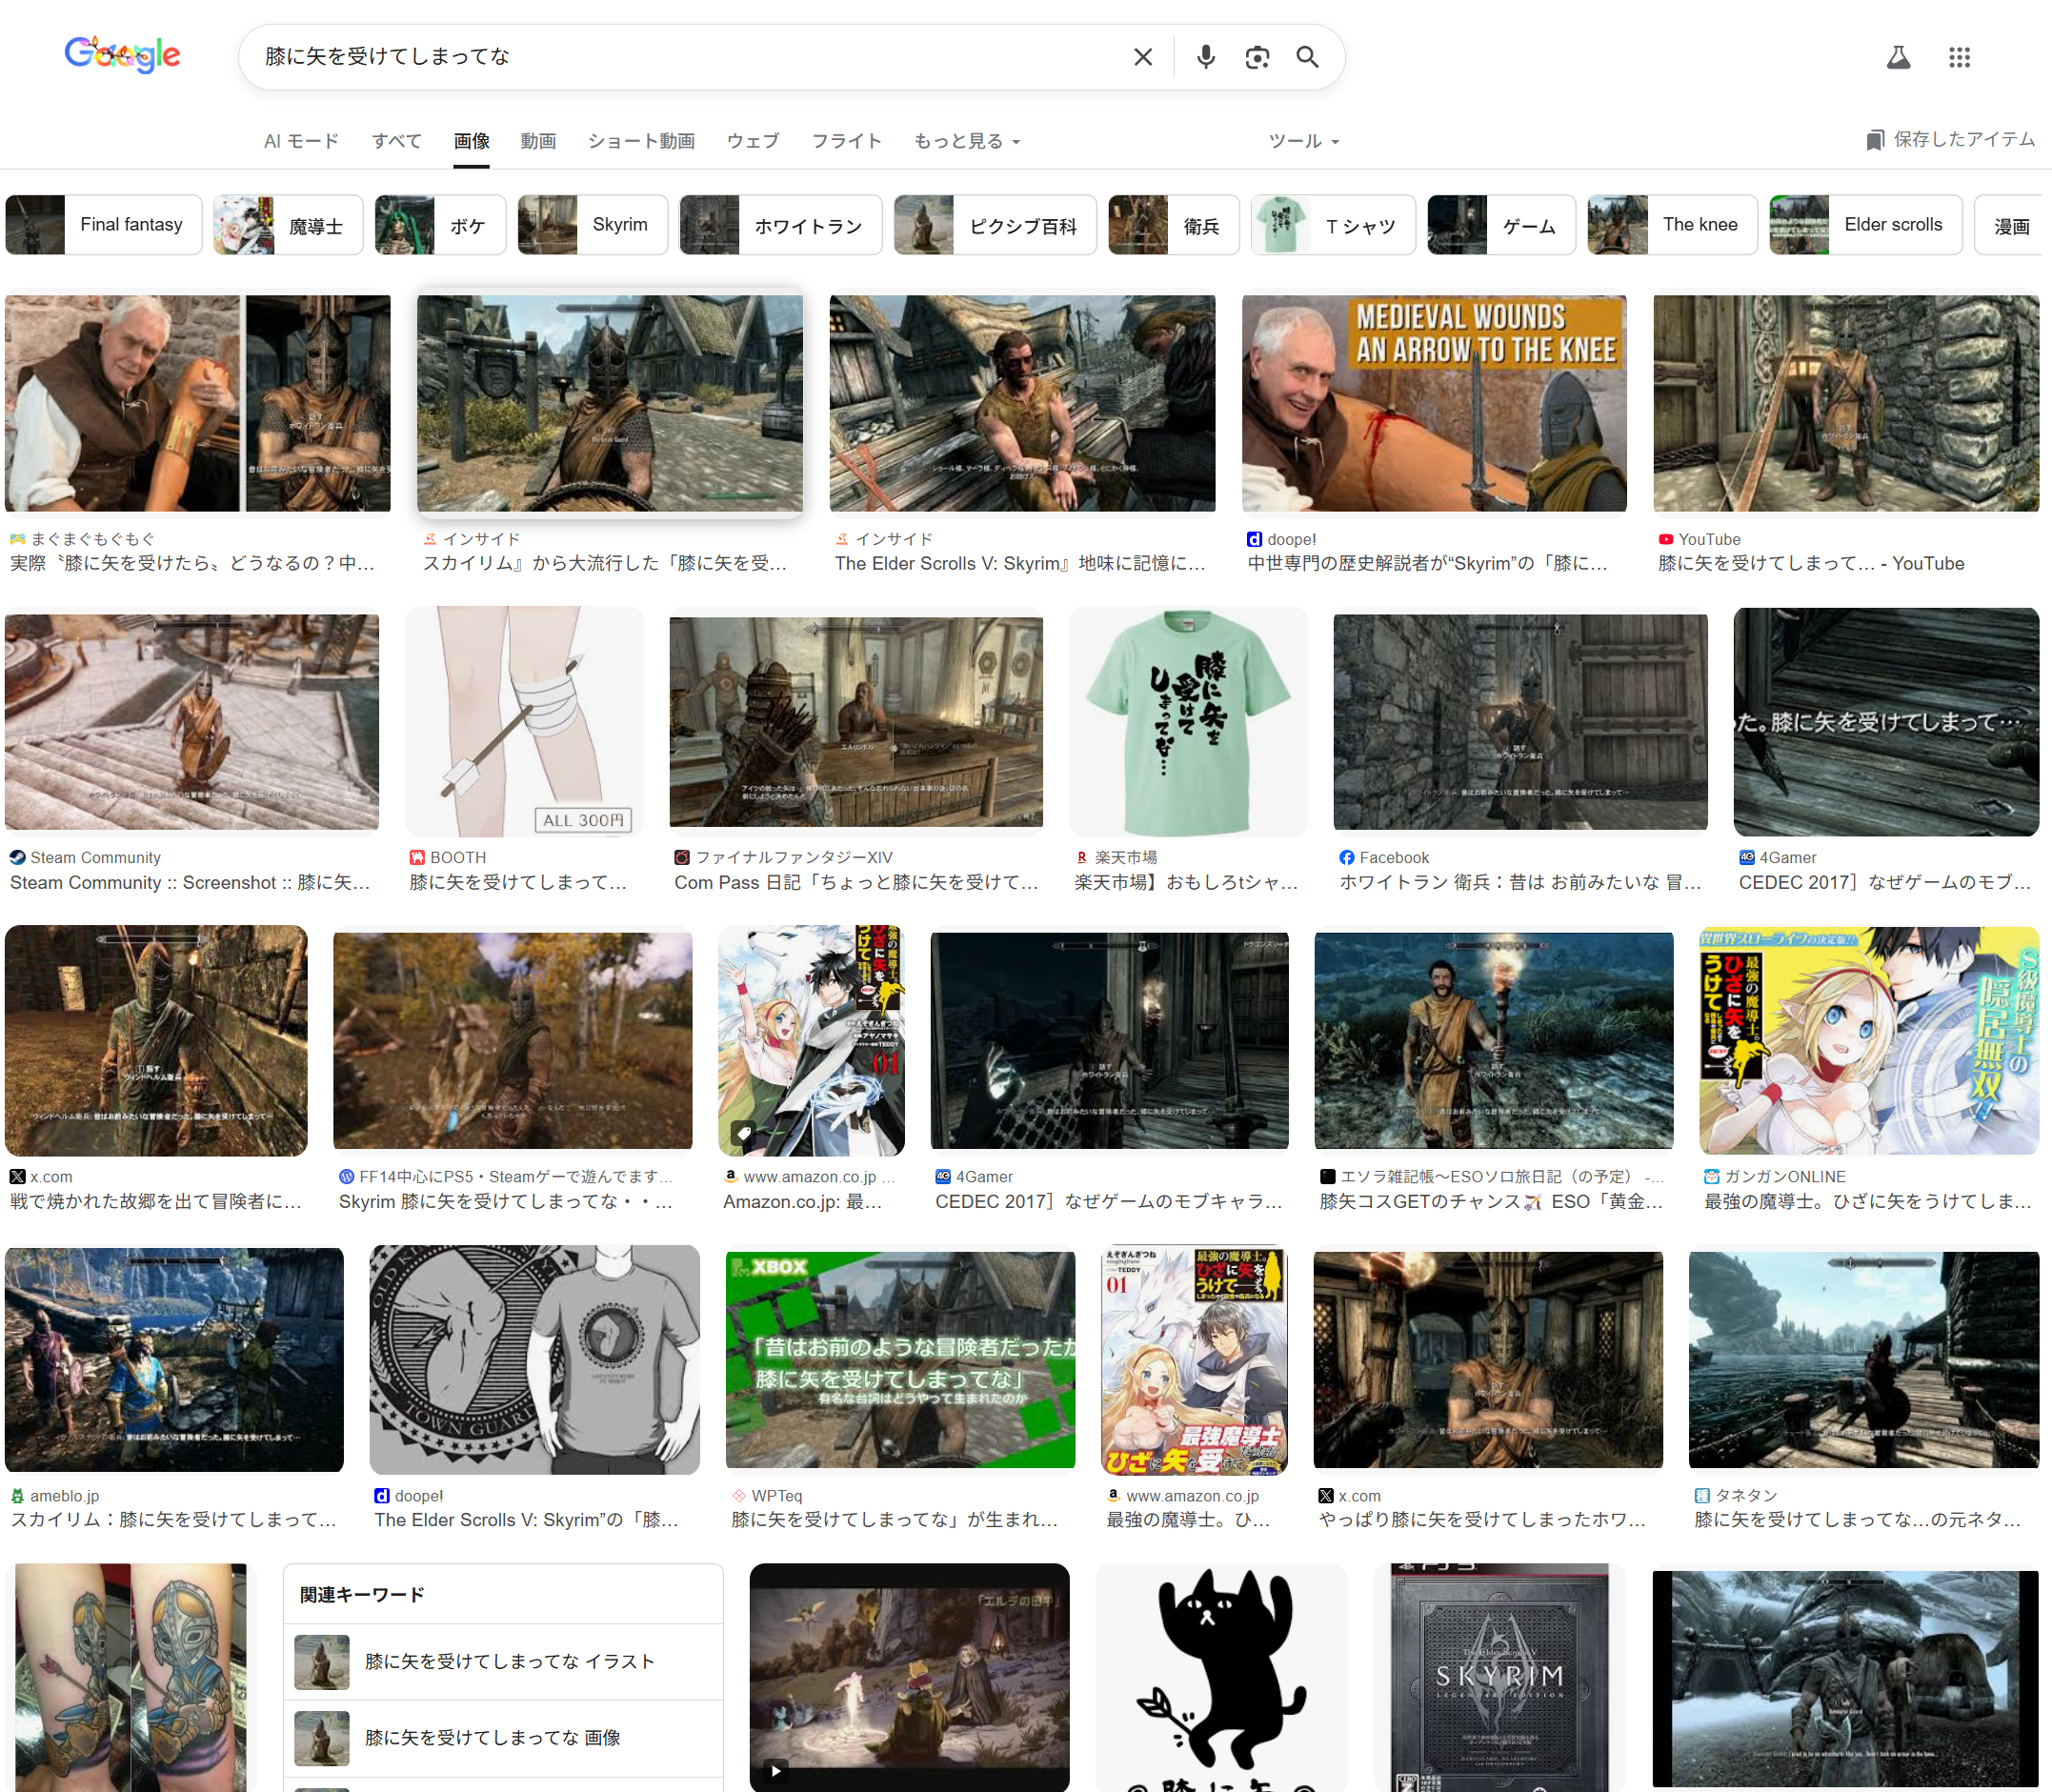Select the T シャツ filter chip
The width and height of the screenshot is (2052, 1792).
click(x=1332, y=226)
